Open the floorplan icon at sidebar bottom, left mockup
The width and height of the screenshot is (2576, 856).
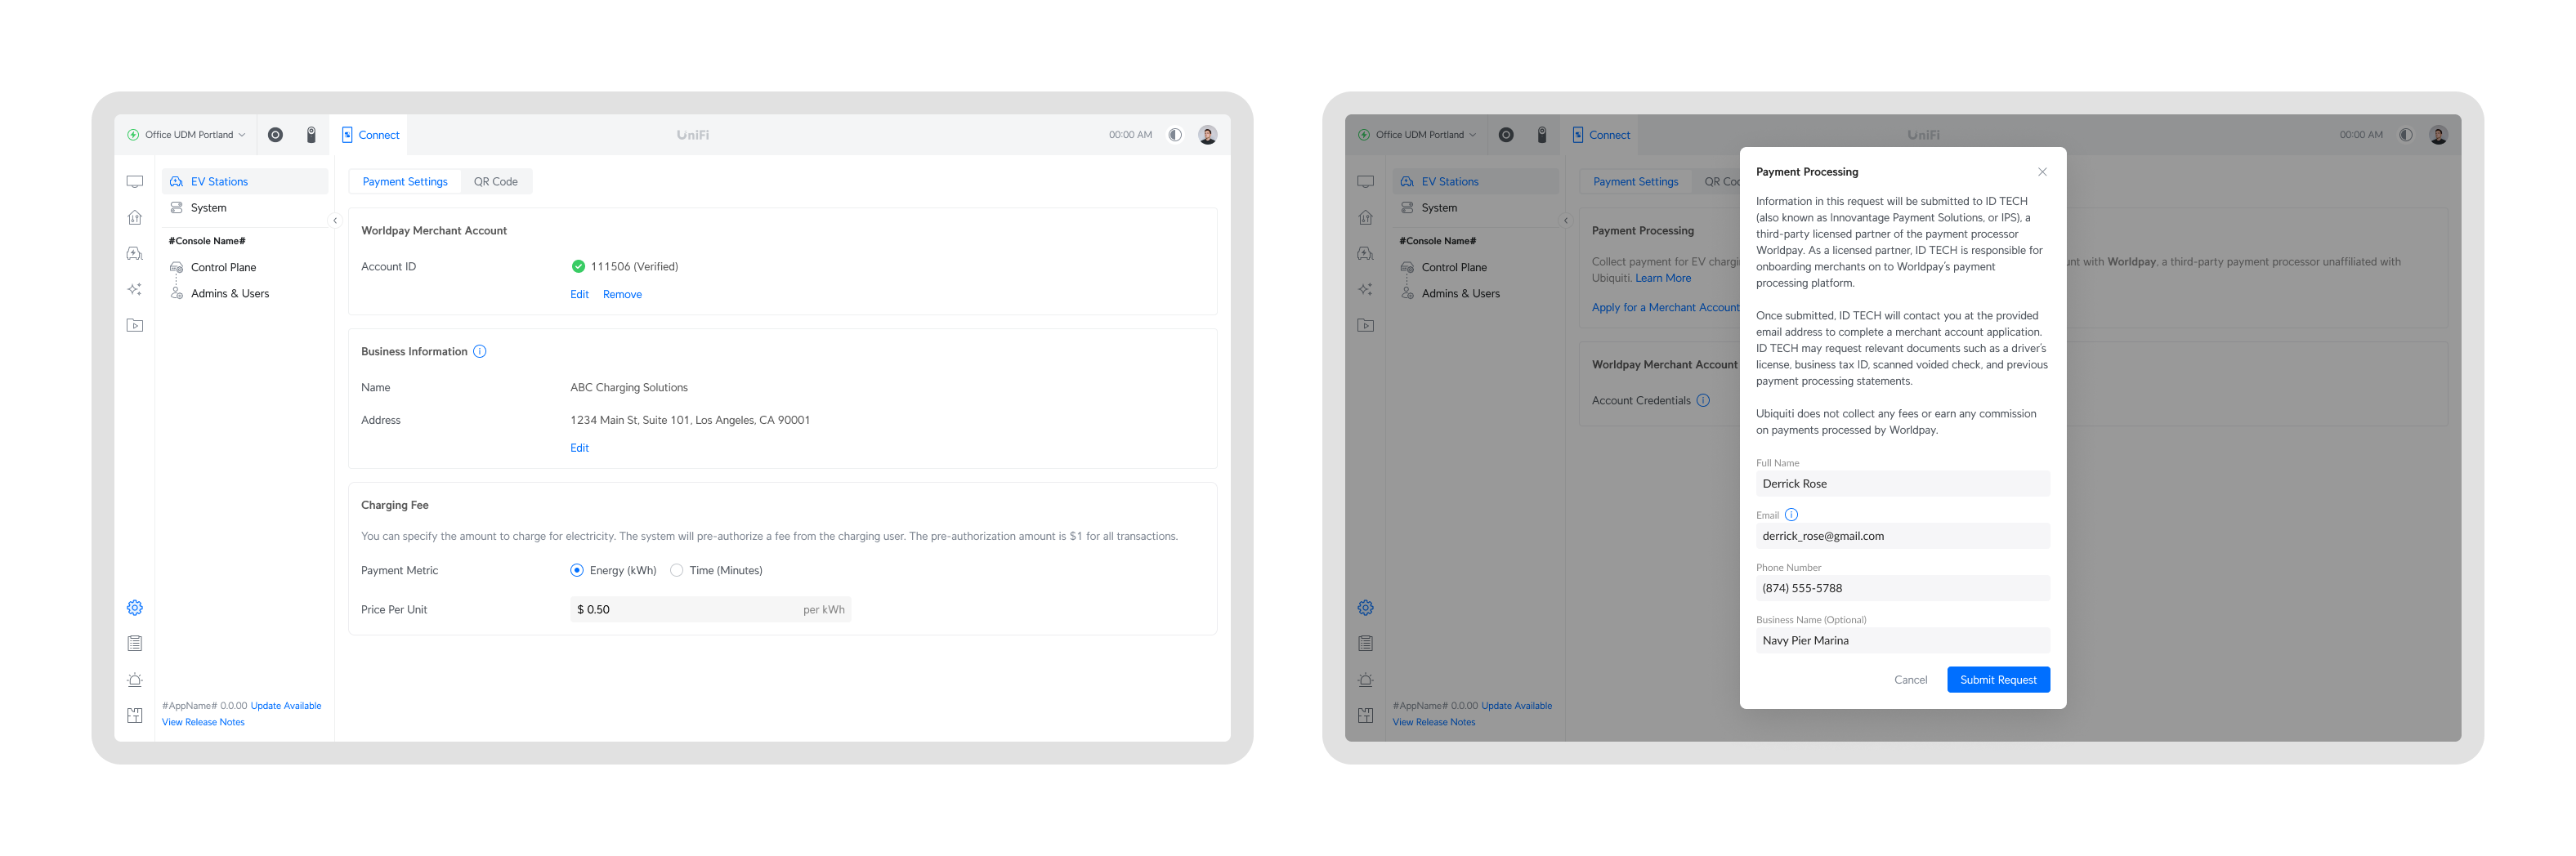(x=135, y=716)
